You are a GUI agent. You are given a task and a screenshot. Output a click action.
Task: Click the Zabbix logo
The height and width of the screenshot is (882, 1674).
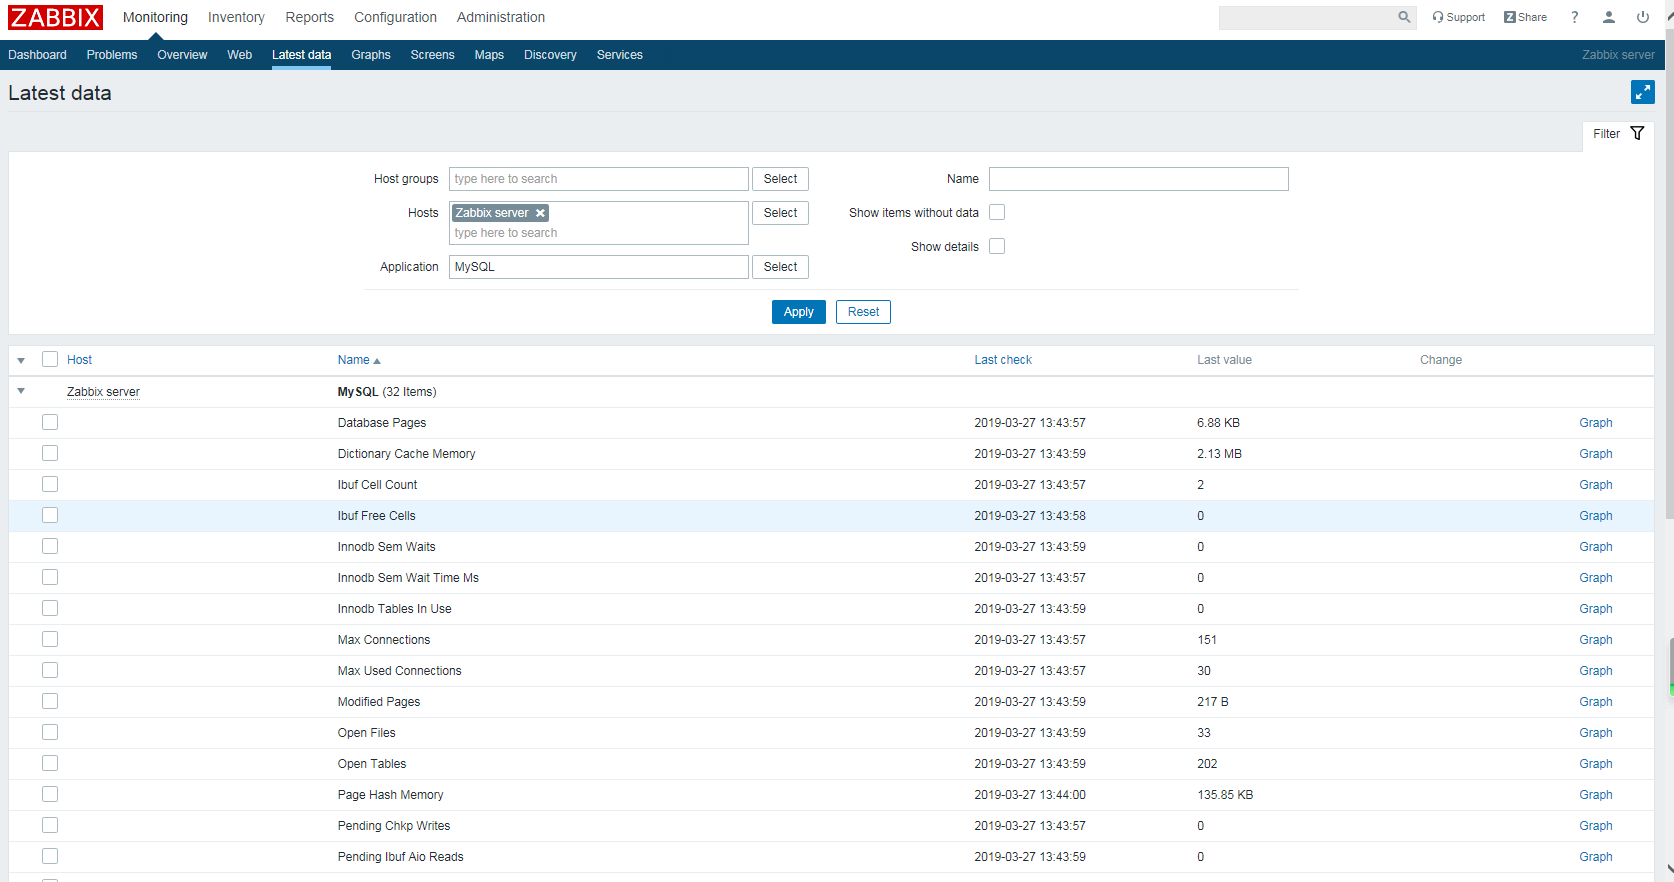pyautogui.click(x=56, y=17)
